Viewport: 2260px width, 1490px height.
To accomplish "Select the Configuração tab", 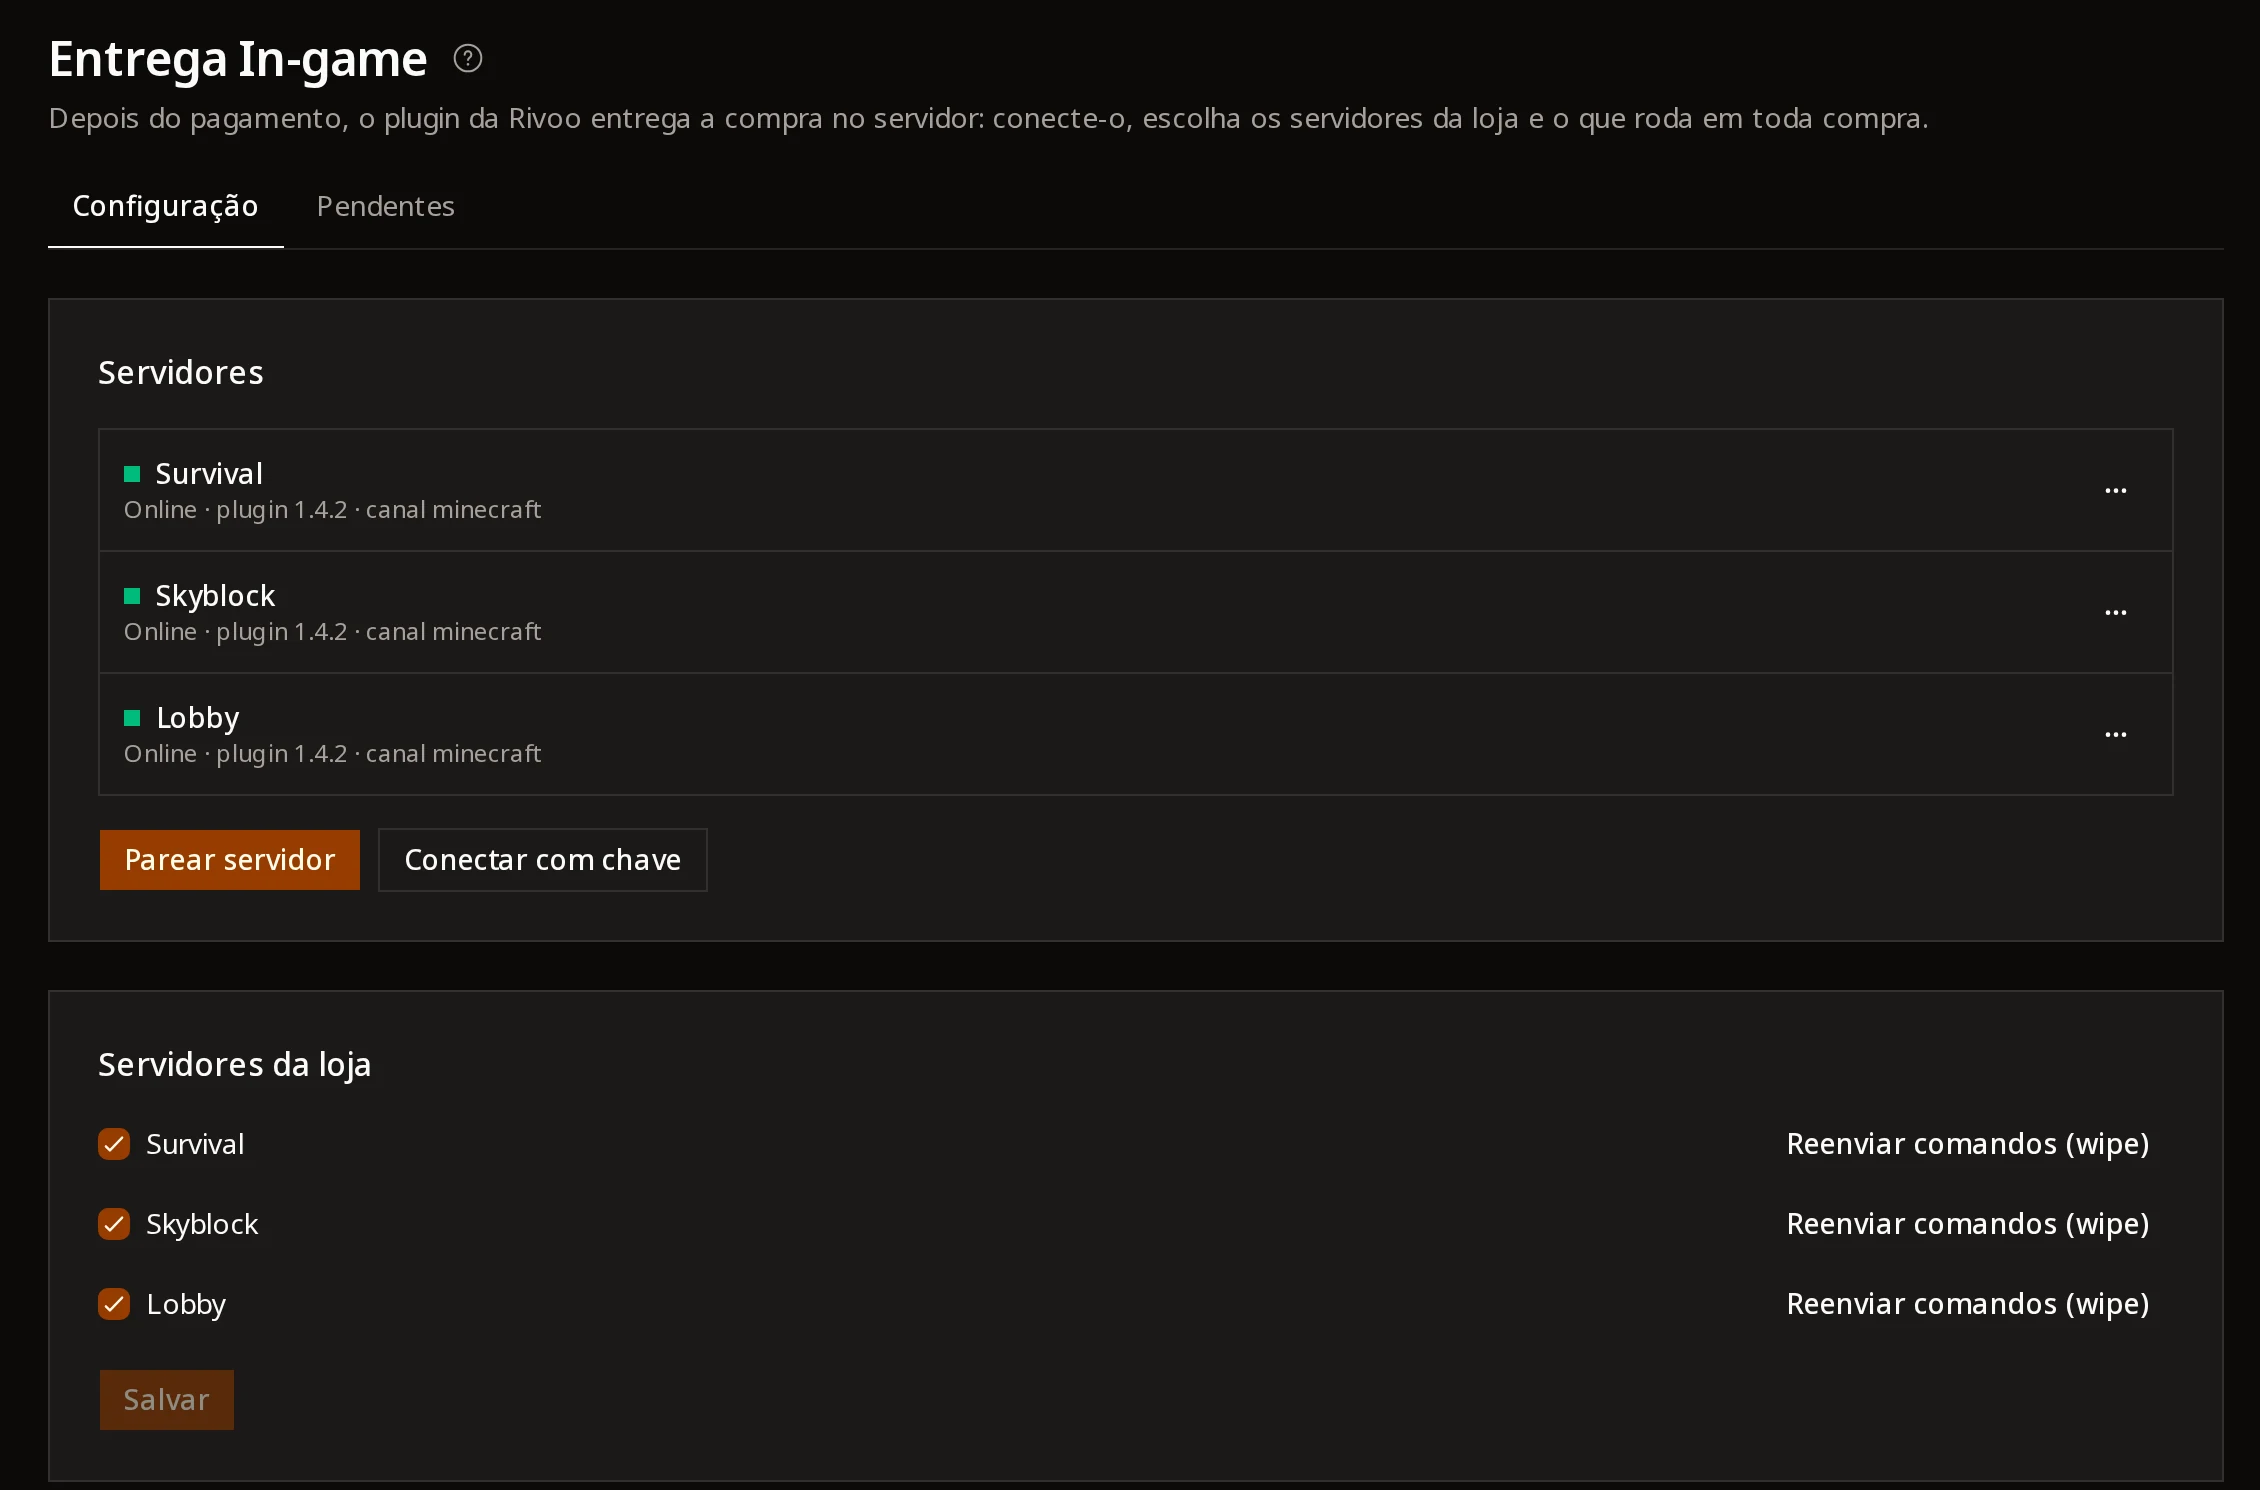I will [166, 206].
